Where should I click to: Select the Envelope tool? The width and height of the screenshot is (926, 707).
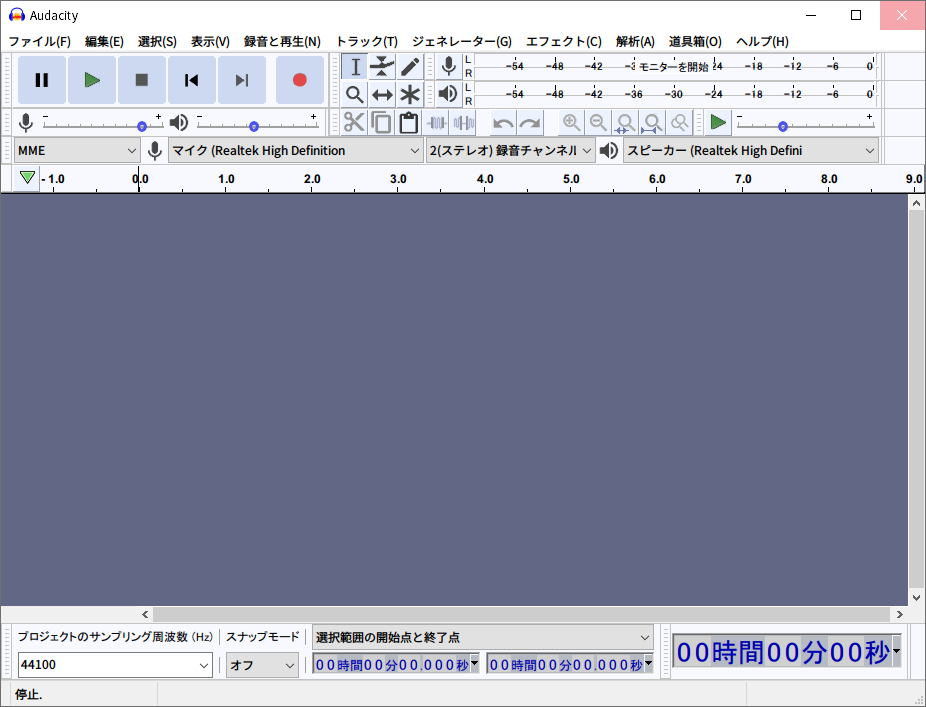click(382, 67)
